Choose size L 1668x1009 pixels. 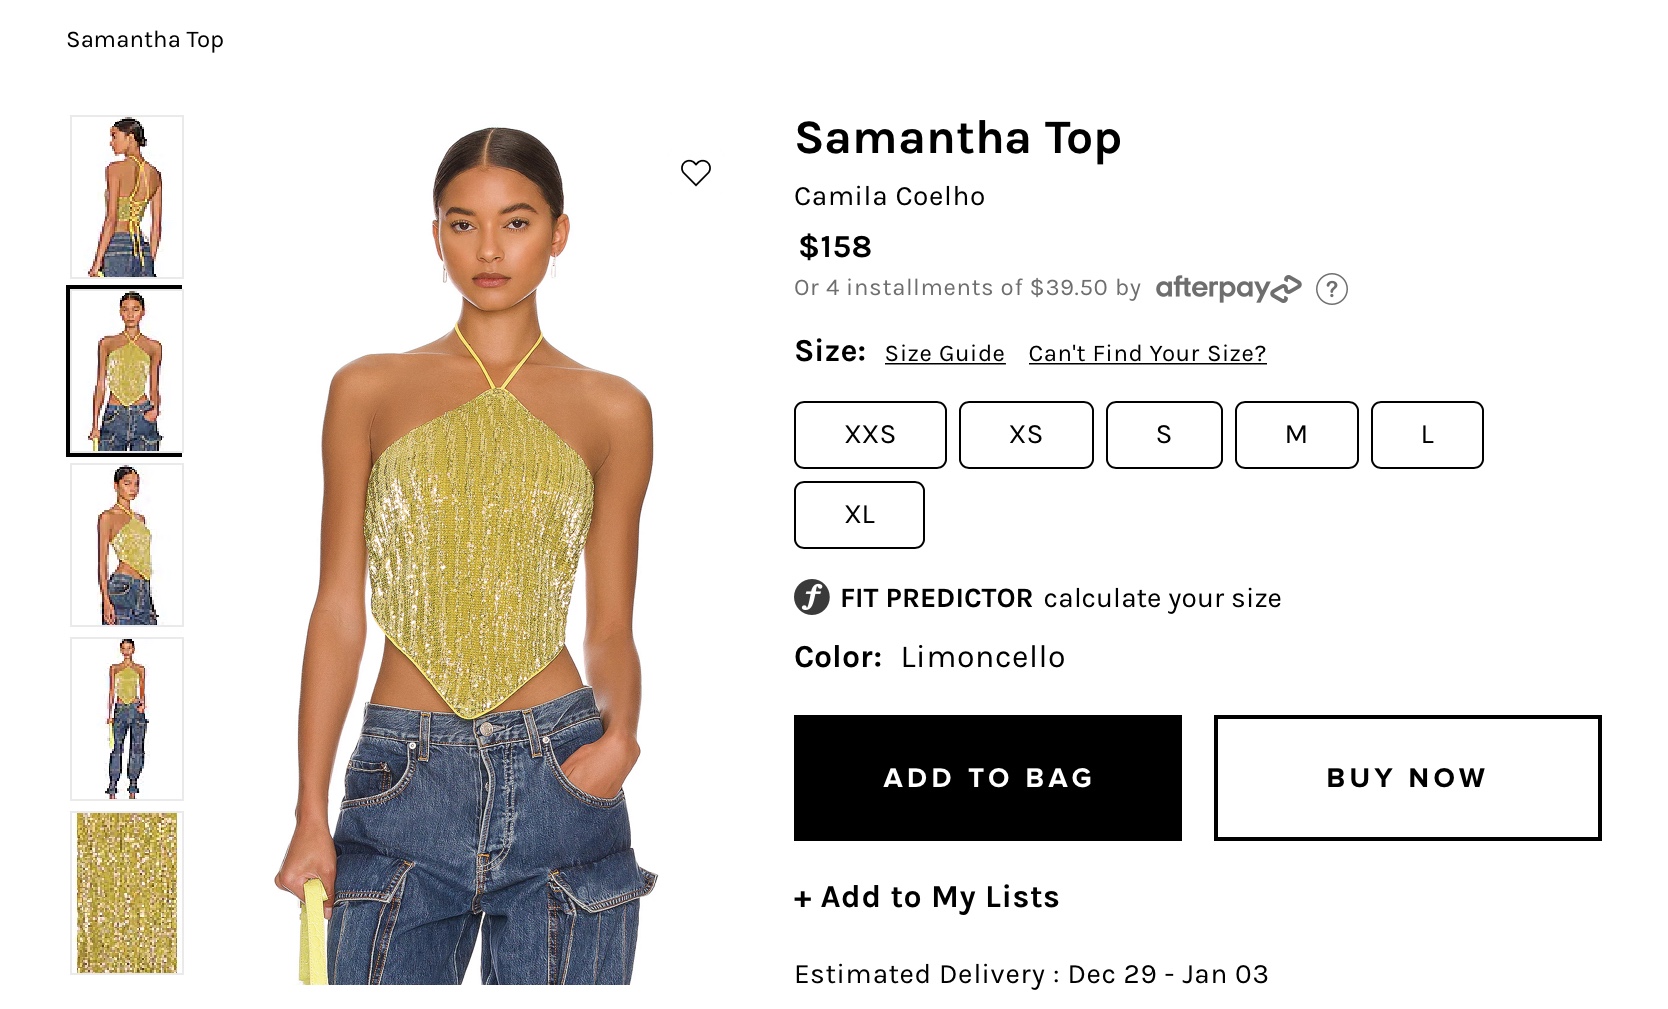click(1427, 435)
